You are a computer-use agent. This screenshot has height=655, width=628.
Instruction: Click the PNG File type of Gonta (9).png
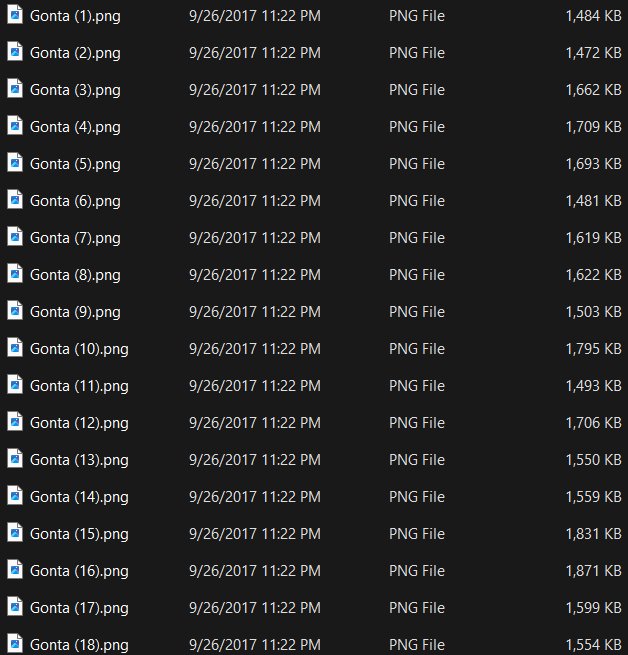tap(417, 312)
